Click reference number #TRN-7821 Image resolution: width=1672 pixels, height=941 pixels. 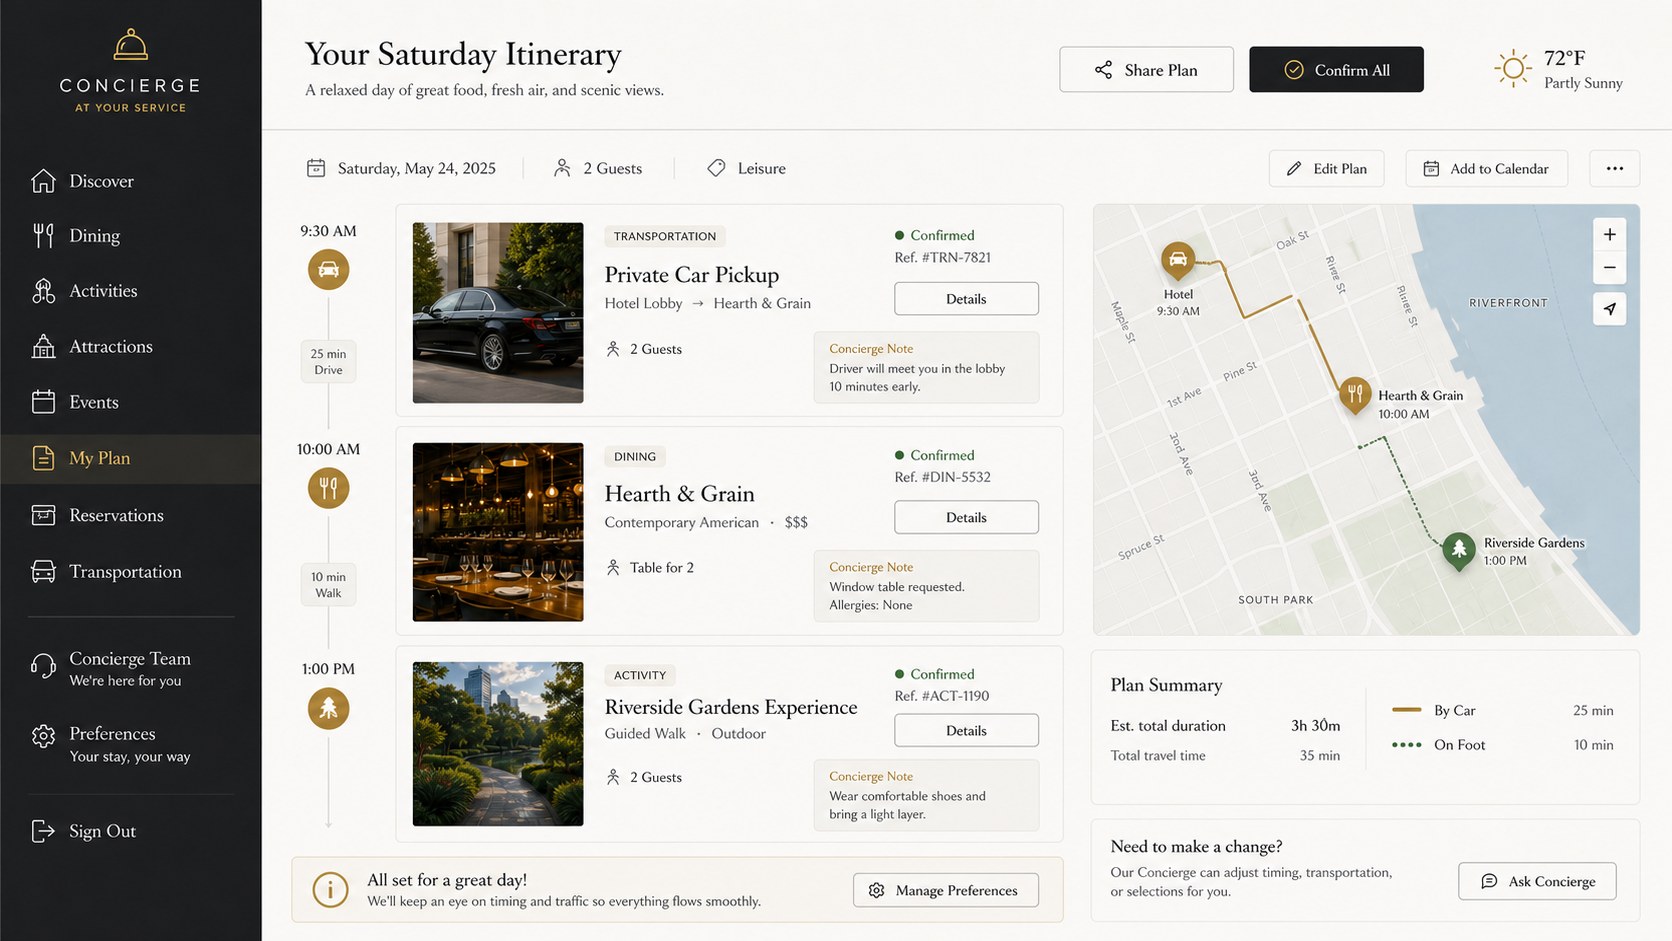(x=956, y=257)
